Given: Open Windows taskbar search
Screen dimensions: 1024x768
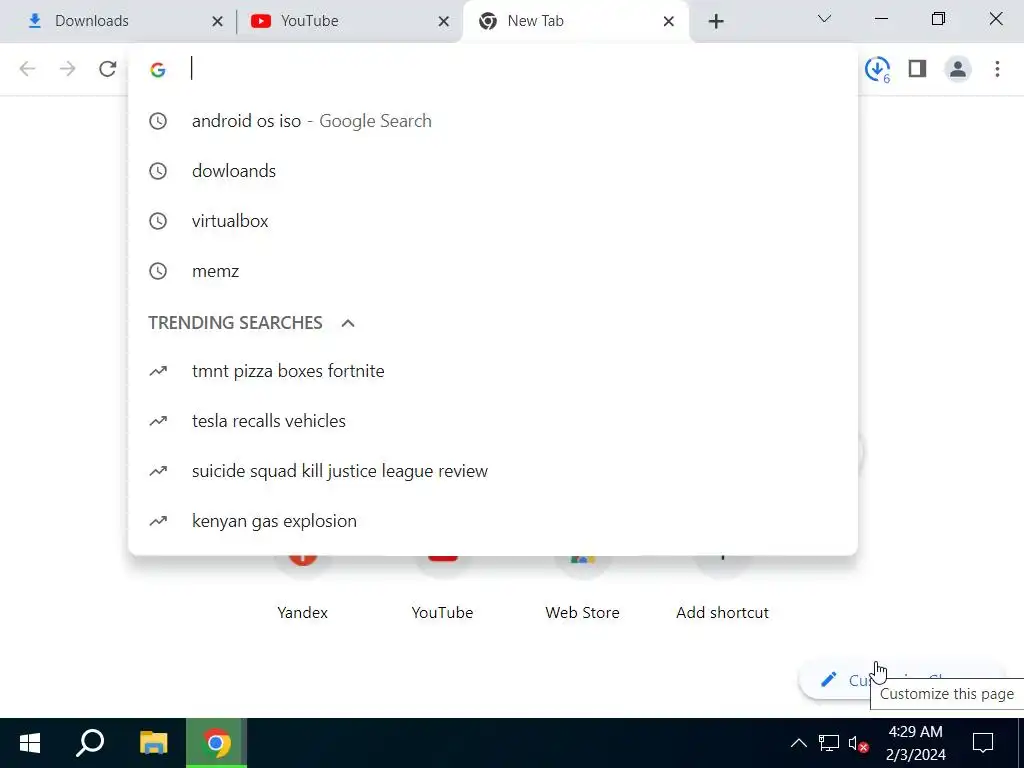Looking at the screenshot, I should point(90,743).
